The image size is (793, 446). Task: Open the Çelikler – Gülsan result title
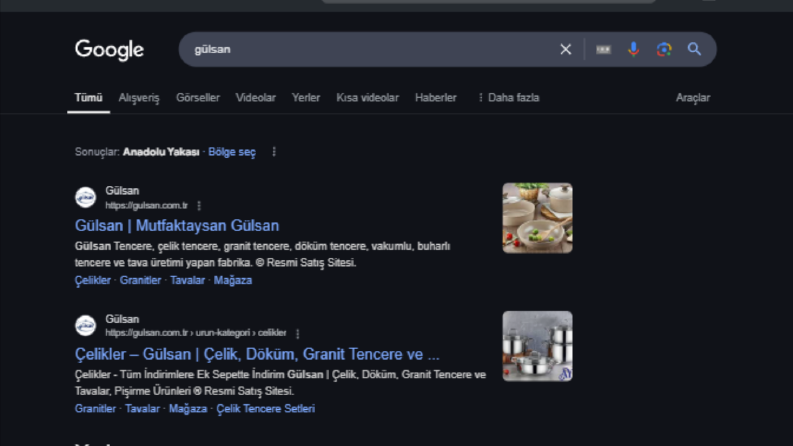pyautogui.click(x=257, y=354)
